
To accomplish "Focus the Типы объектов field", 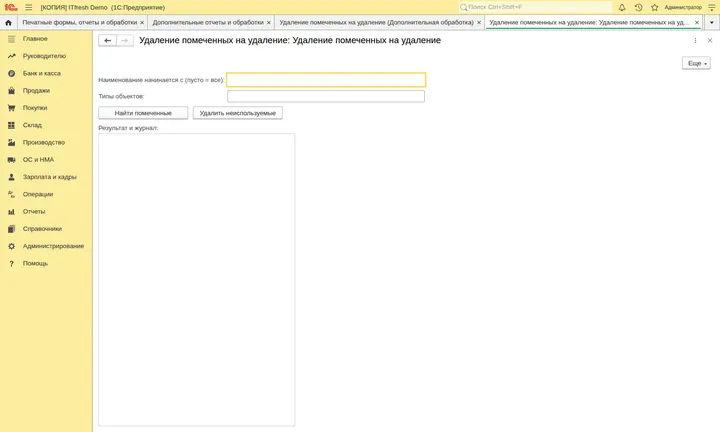I will pyautogui.click(x=326, y=96).
